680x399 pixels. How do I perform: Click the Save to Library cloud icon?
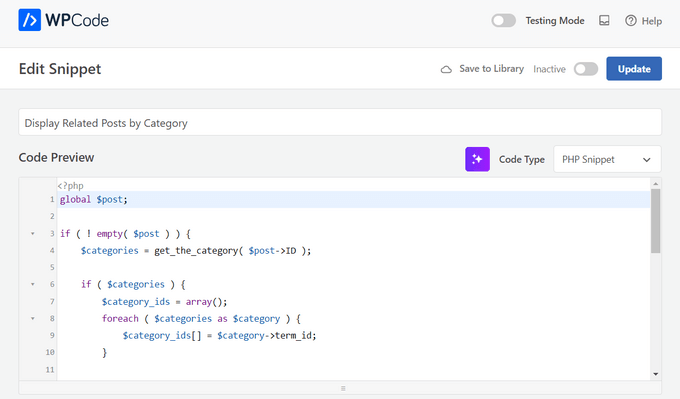coord(446,69)
